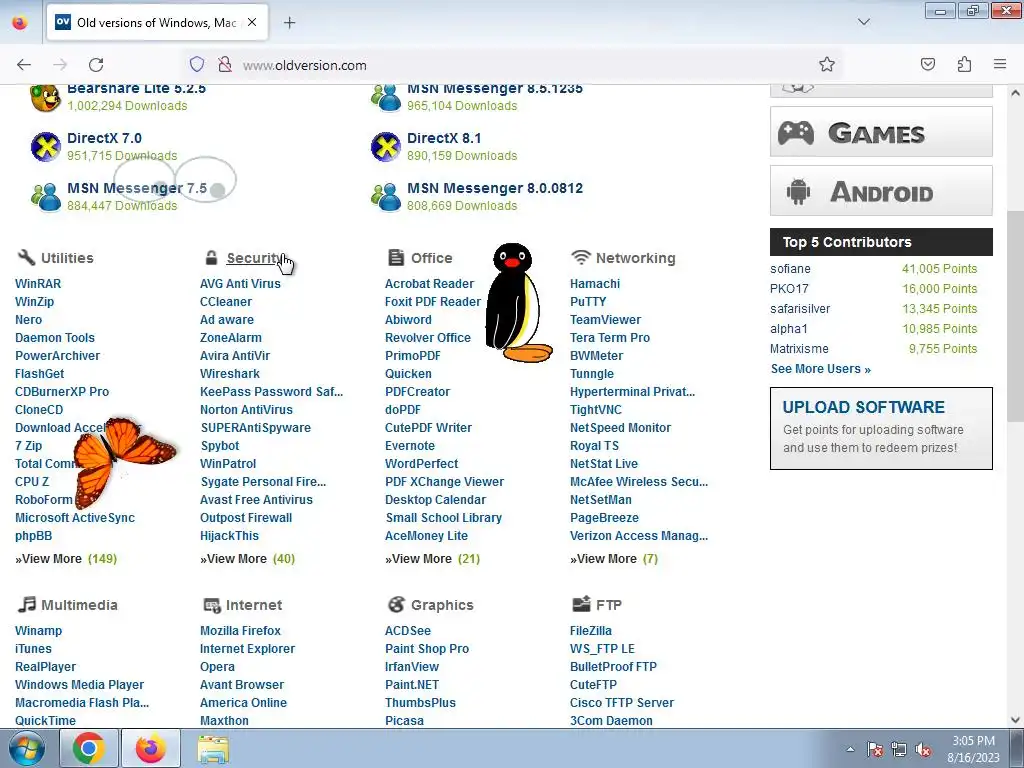Click the insecure connection padlock icon
This screenshot has height=768, width=1024.
point(225,64)
